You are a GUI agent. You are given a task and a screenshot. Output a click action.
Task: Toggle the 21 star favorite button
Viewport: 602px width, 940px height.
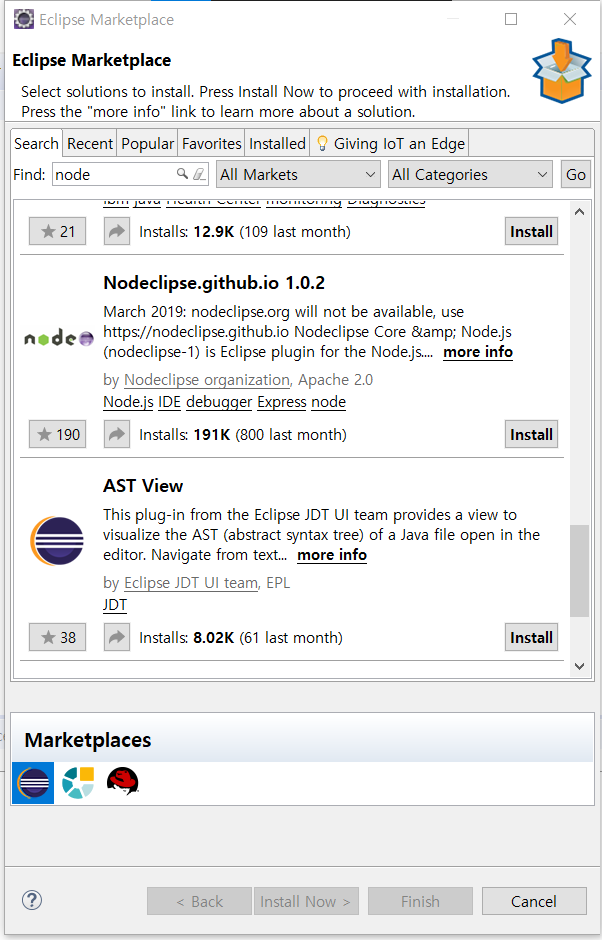(x=58, y=231)
